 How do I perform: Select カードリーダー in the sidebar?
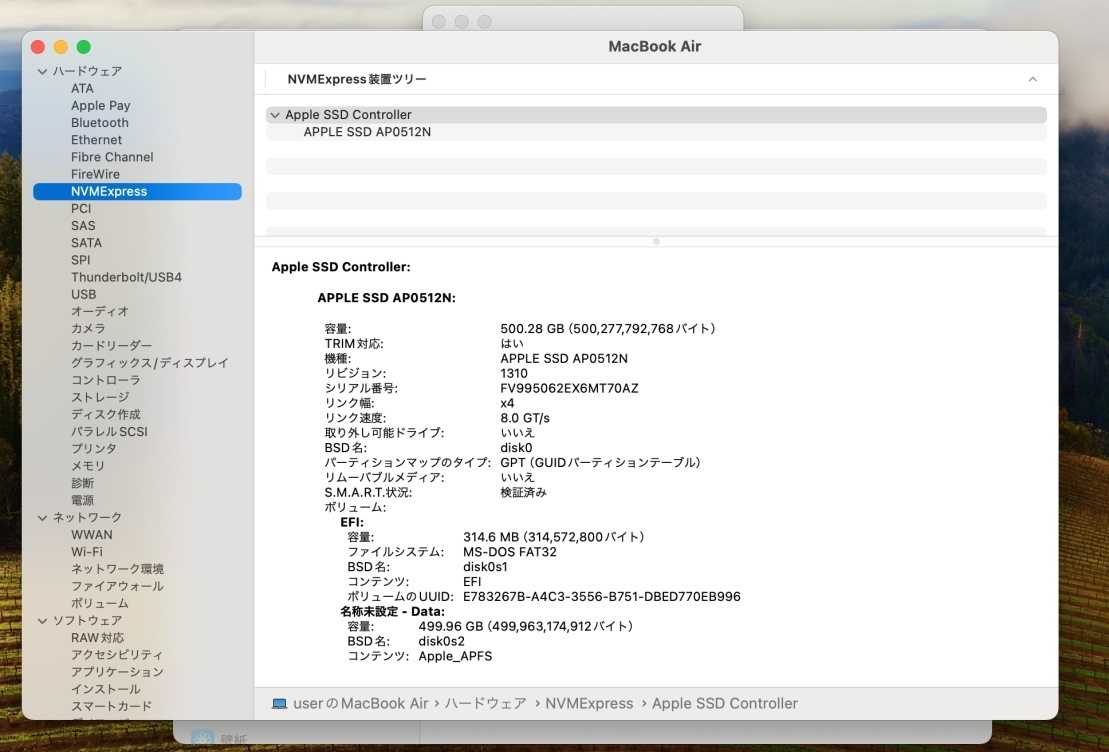tap(111, 345)
